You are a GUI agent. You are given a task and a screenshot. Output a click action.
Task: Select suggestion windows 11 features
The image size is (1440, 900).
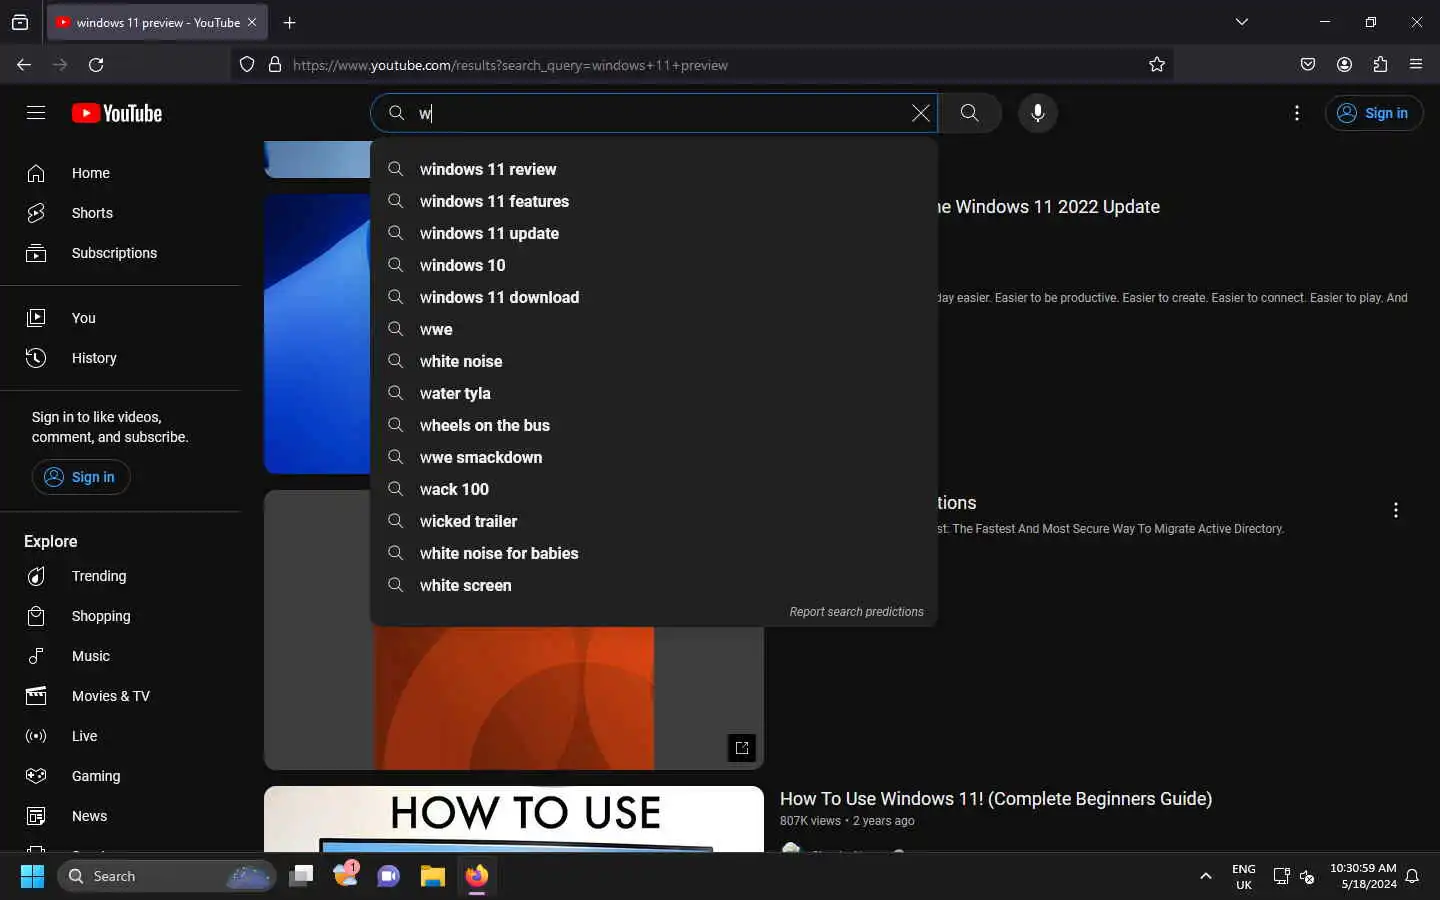tap(654, 201)
